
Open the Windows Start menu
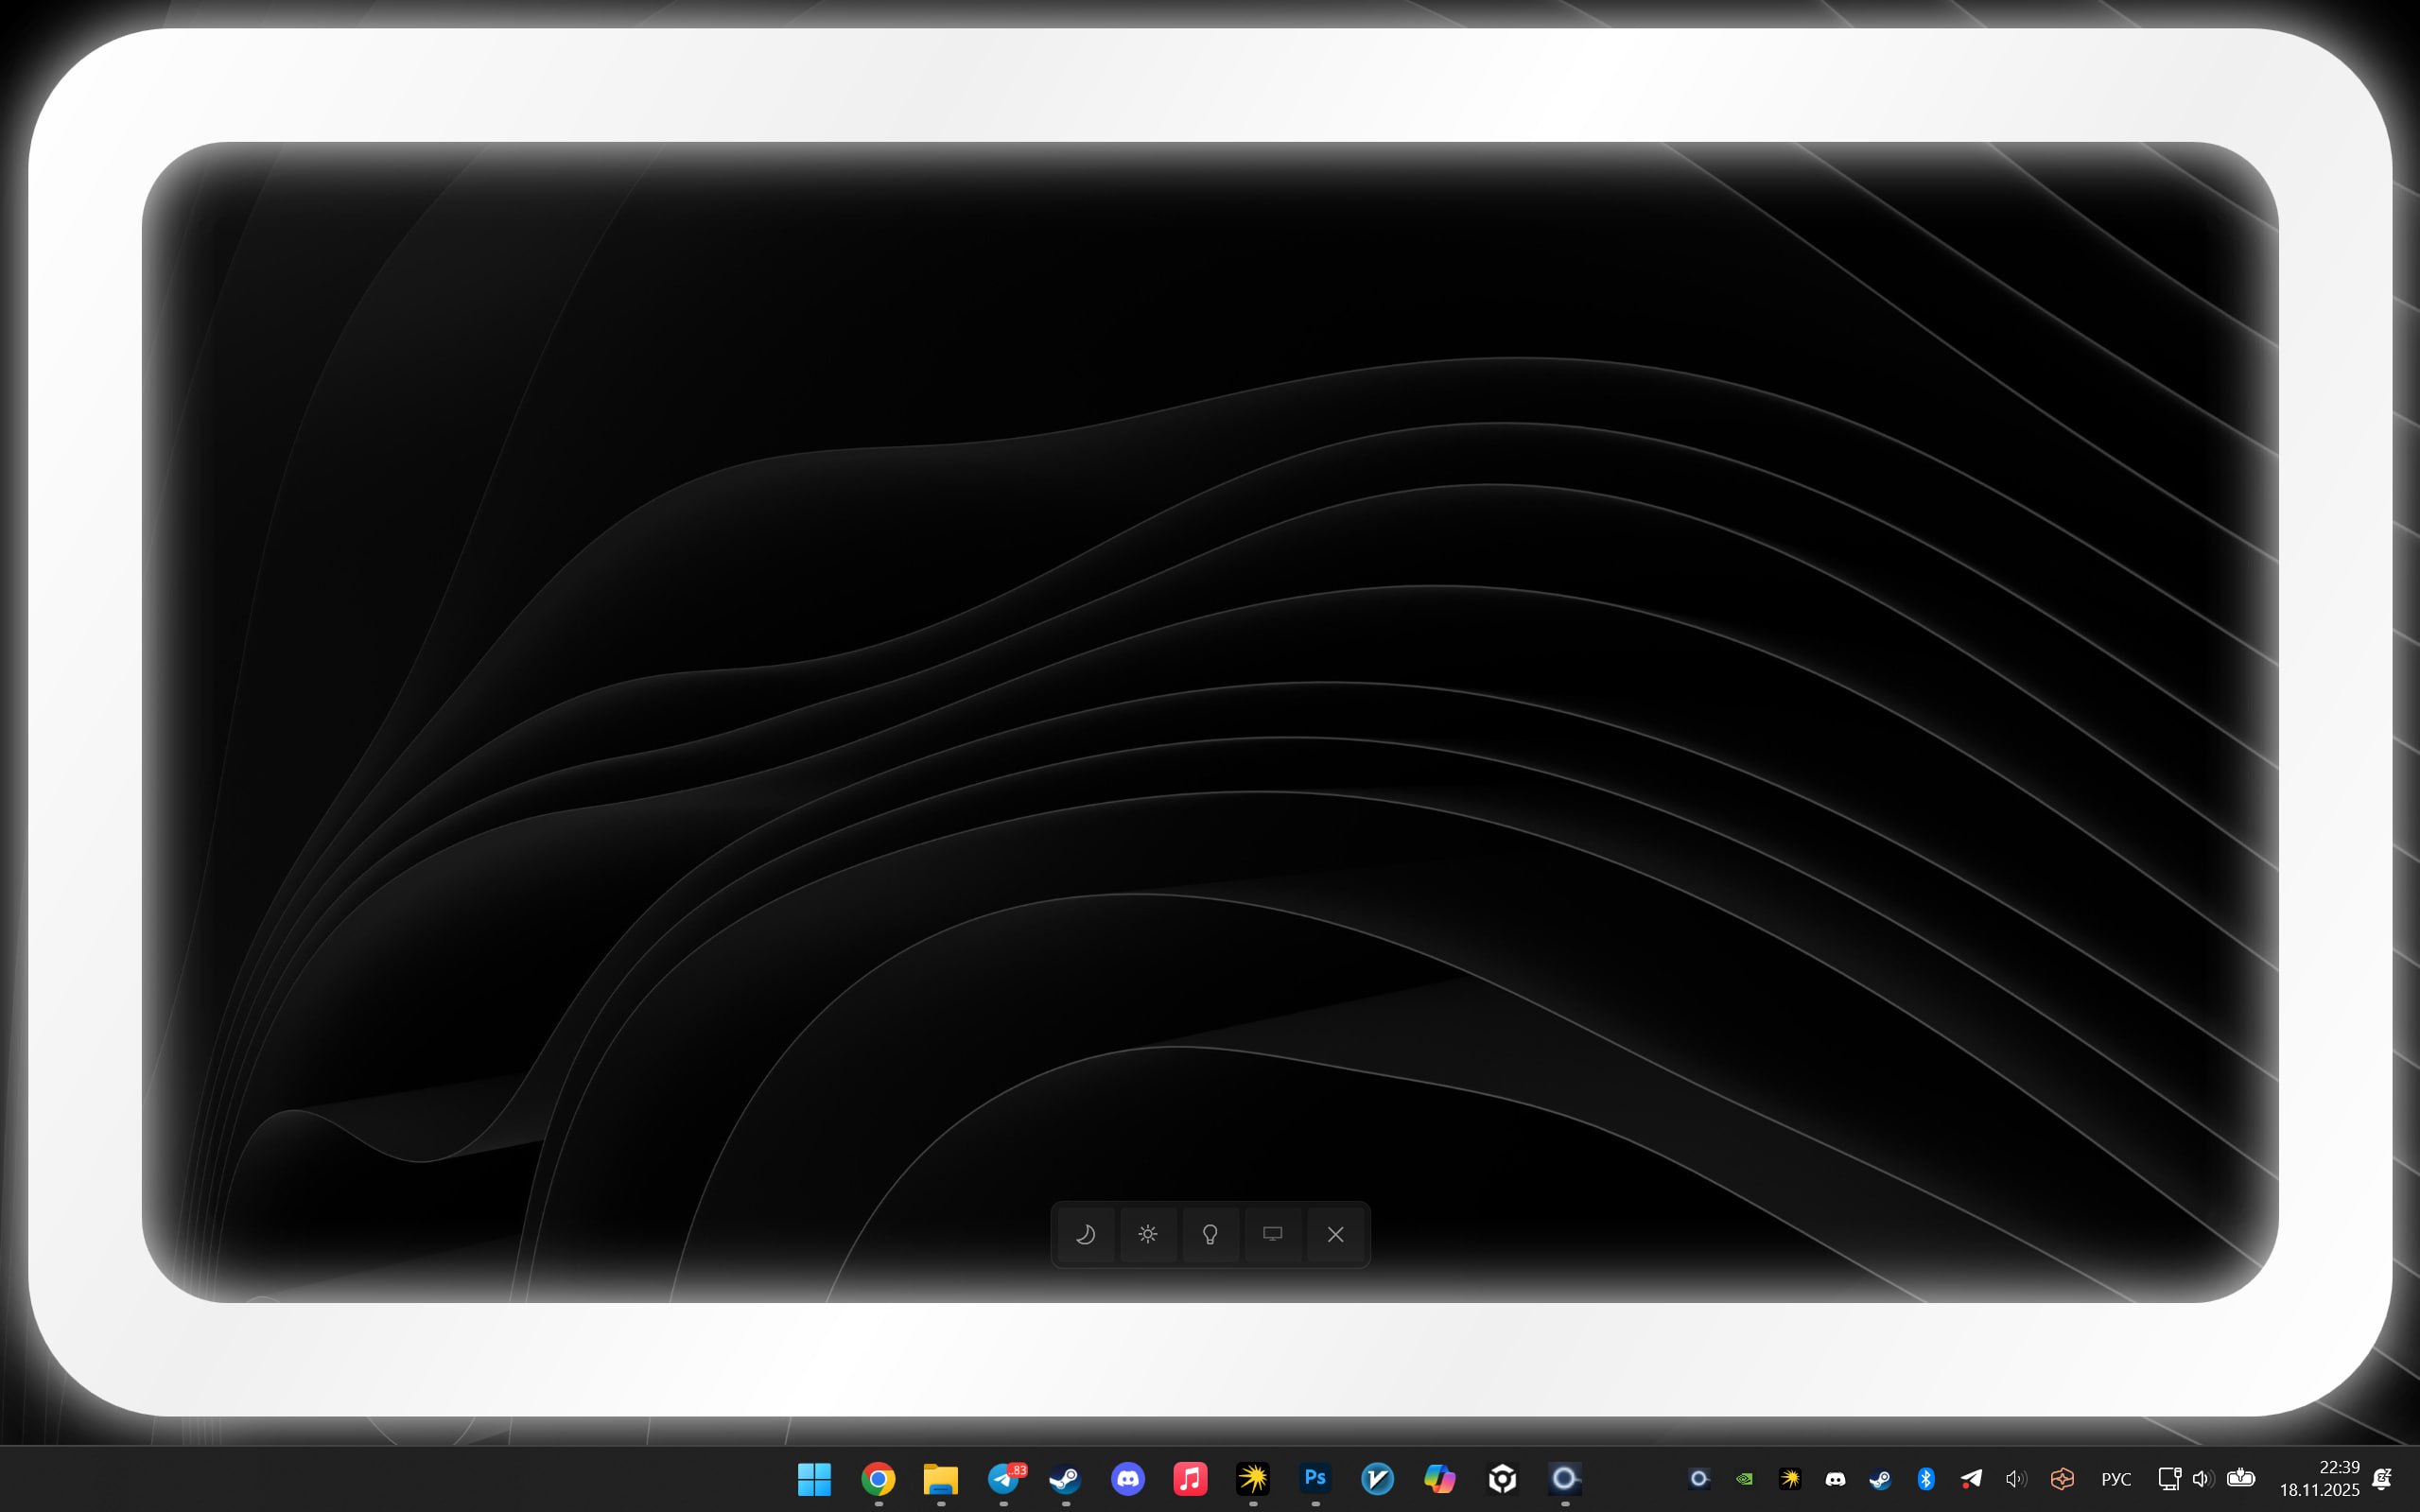[x=814, y=1478]
